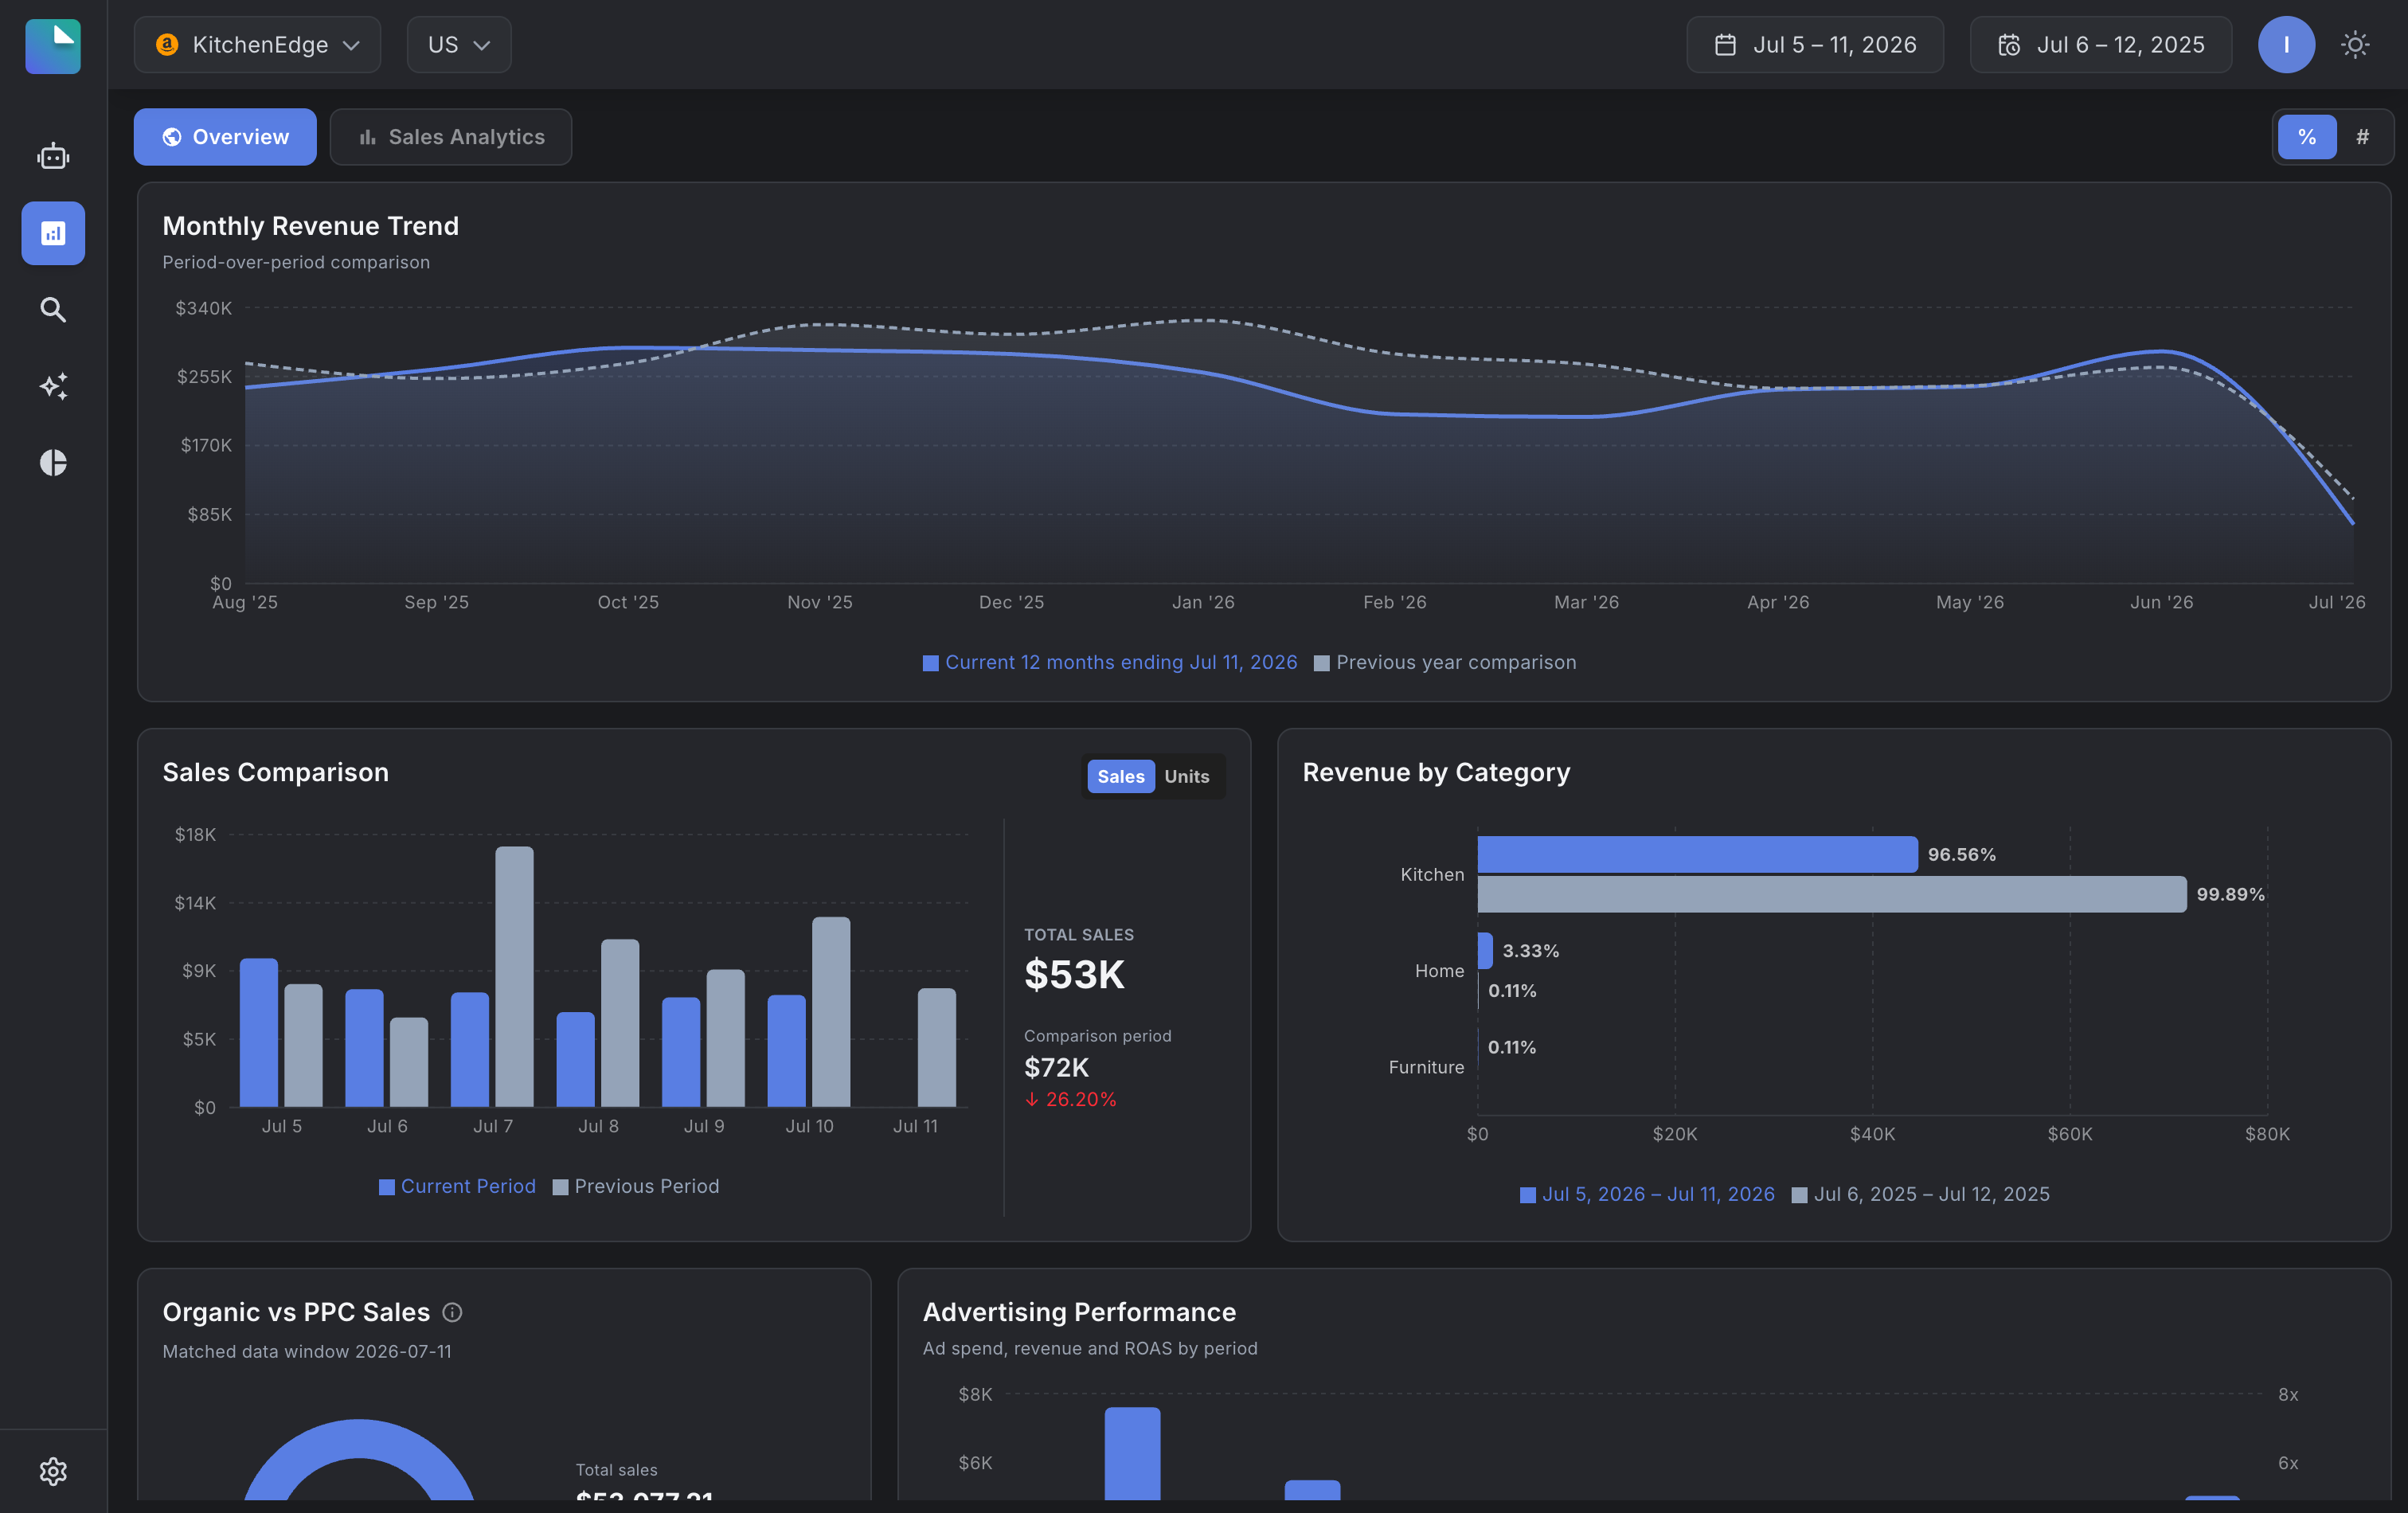Click the blue Jul 5 current period bar

(x=259, y=1033)
